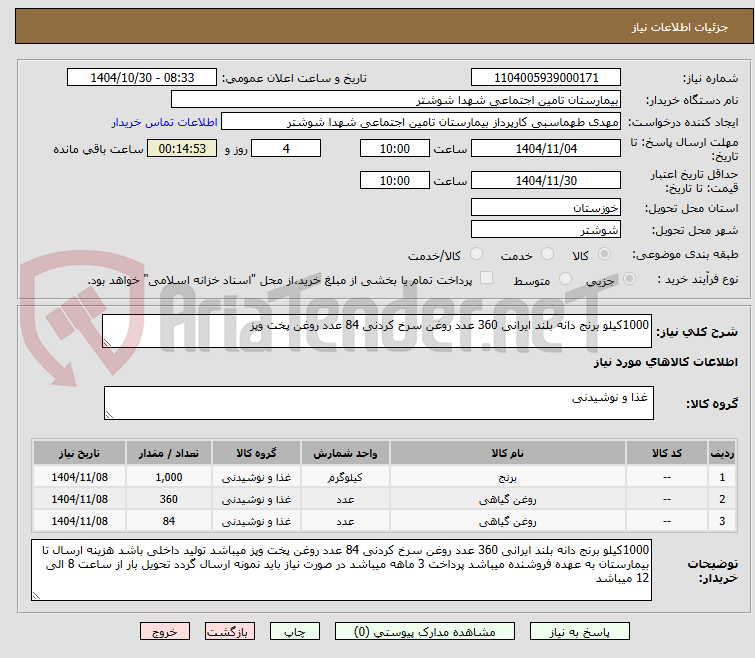Click the پاسخ به نیاز button
The image size is (755, 658).
580,632
